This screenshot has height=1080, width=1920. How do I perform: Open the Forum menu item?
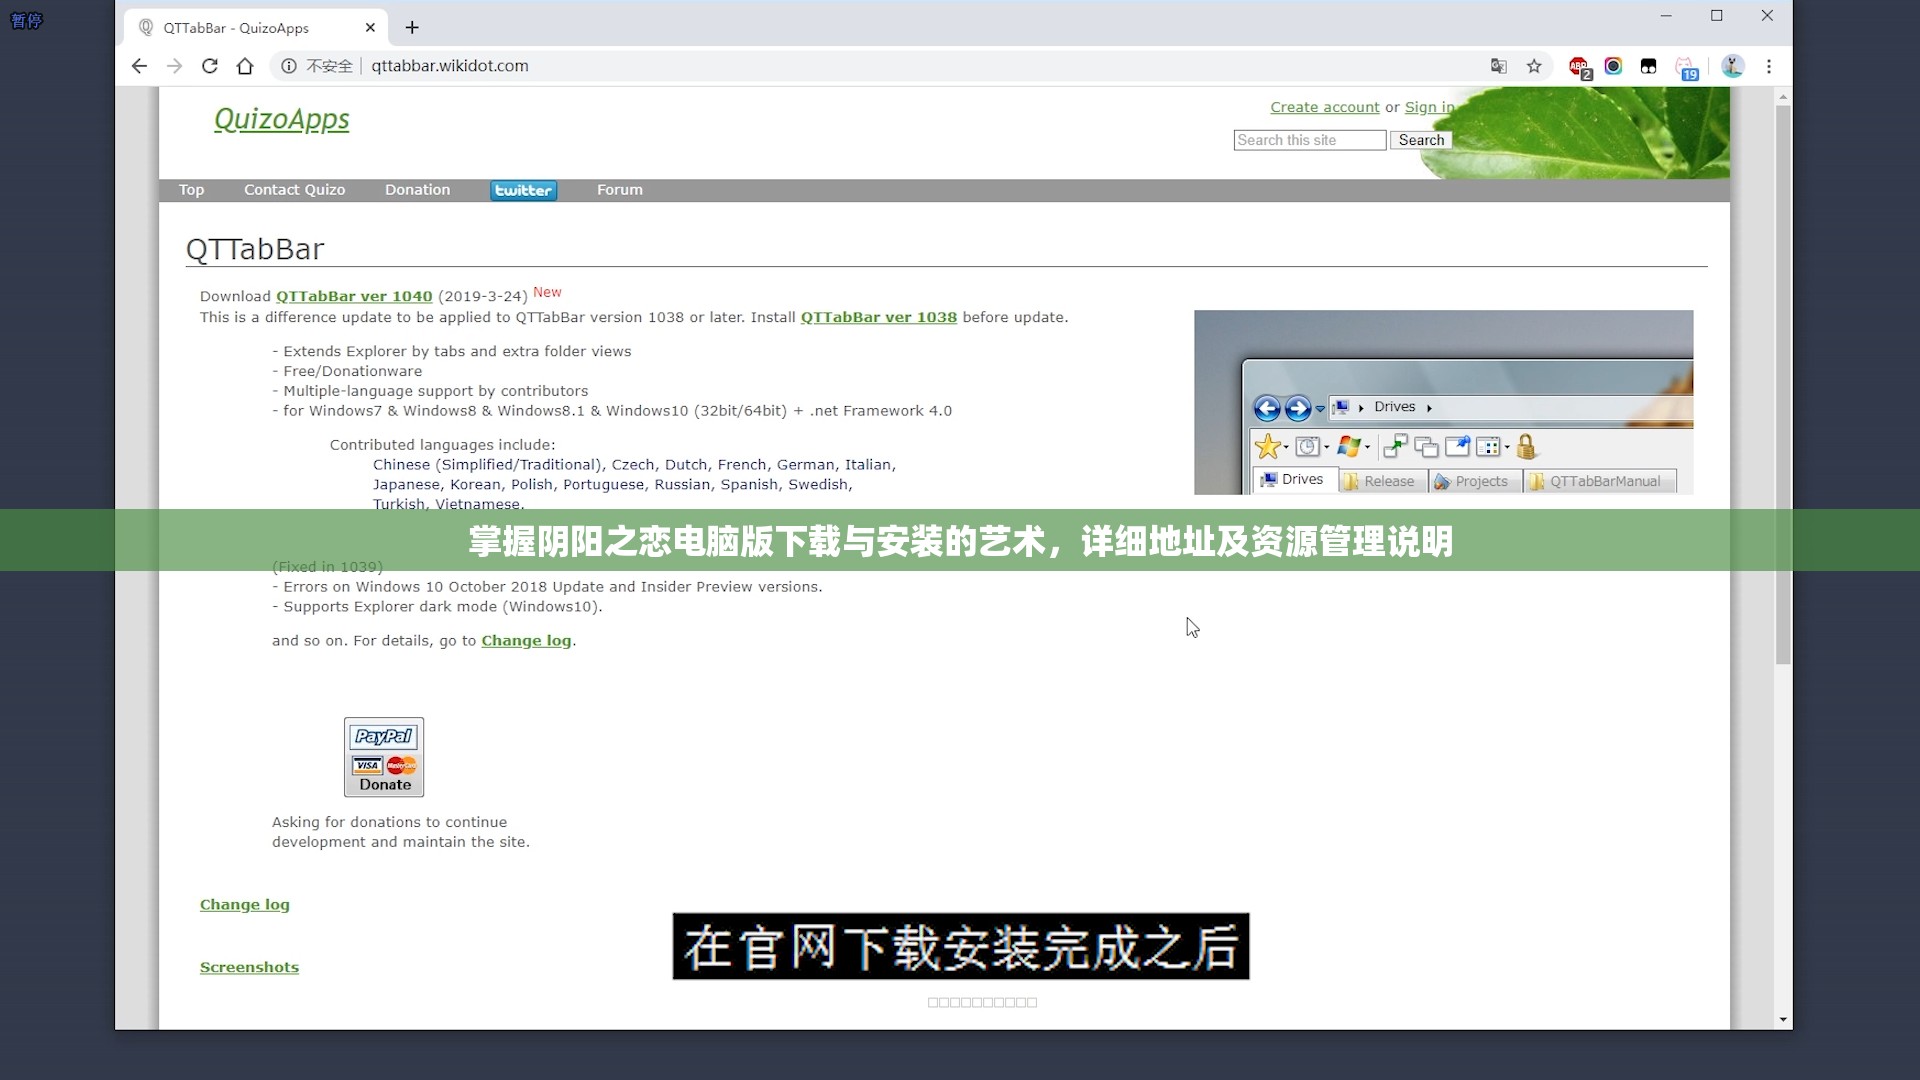620,190
